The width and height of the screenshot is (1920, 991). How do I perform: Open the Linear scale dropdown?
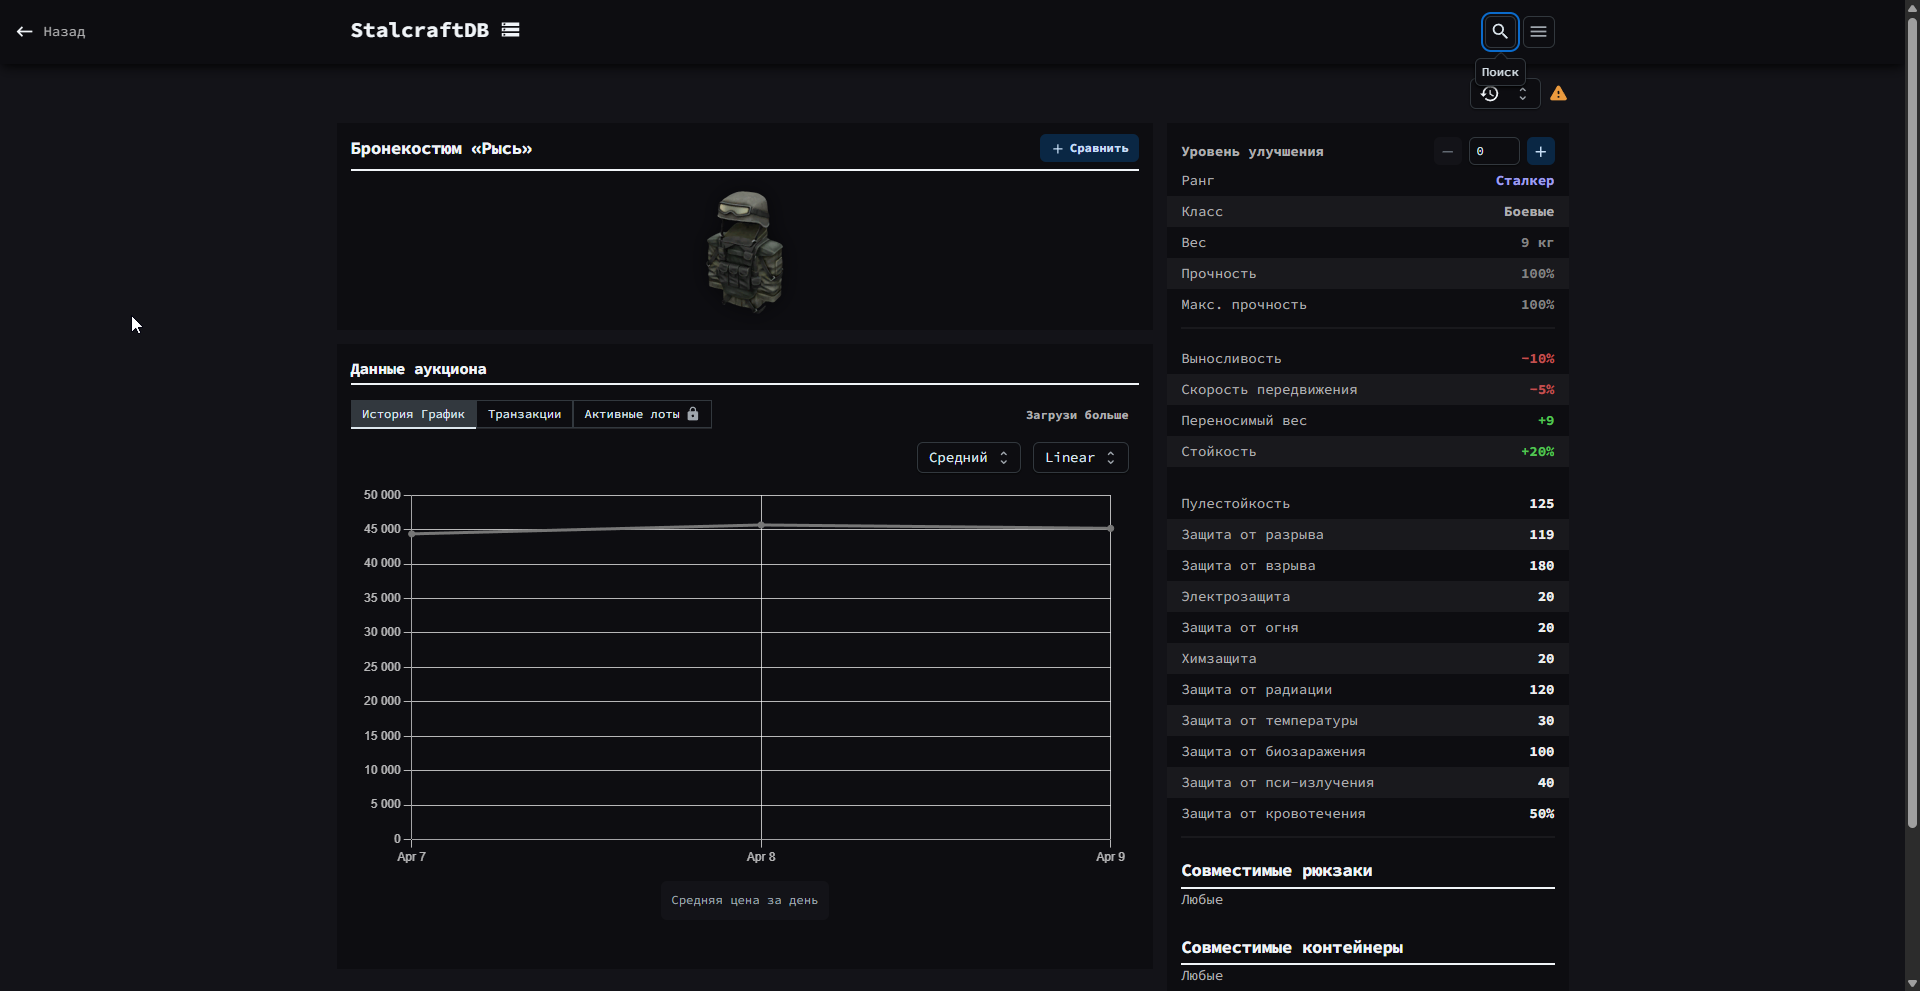point(1080,457)
